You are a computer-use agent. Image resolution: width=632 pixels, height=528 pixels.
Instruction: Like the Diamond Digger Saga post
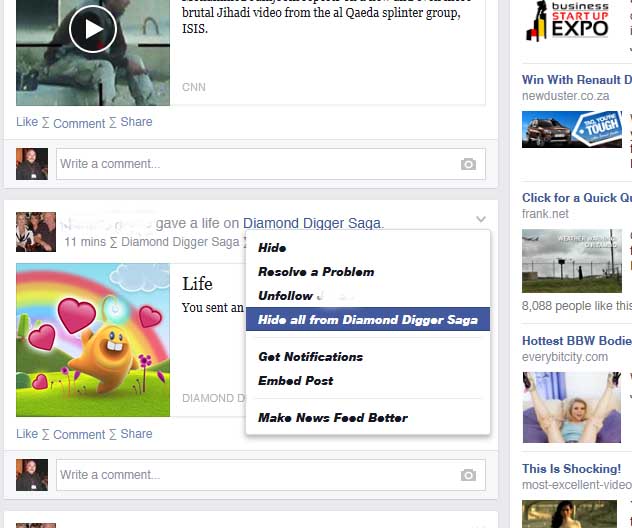pos(27,434)
